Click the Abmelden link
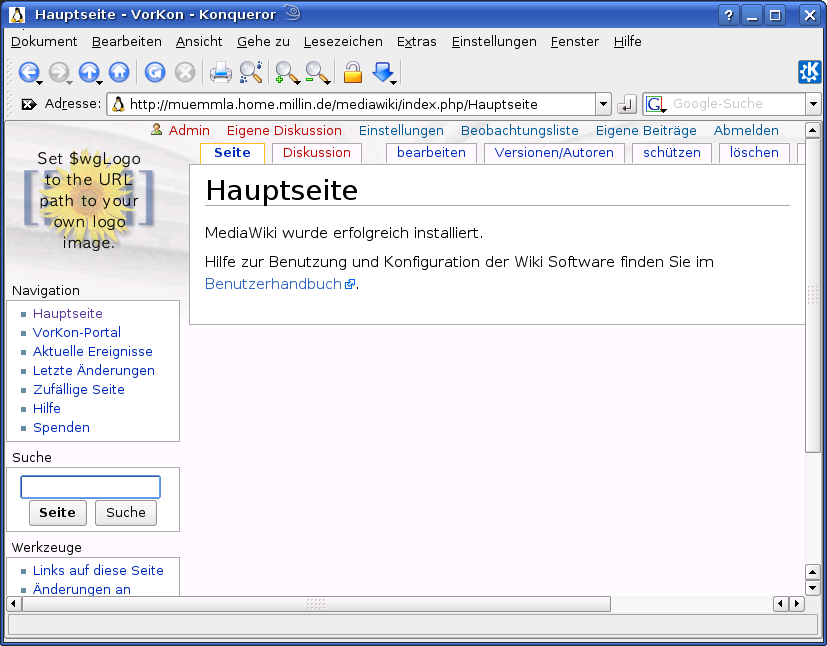Screen dimensions: 827x646 (x=746, y=130)
